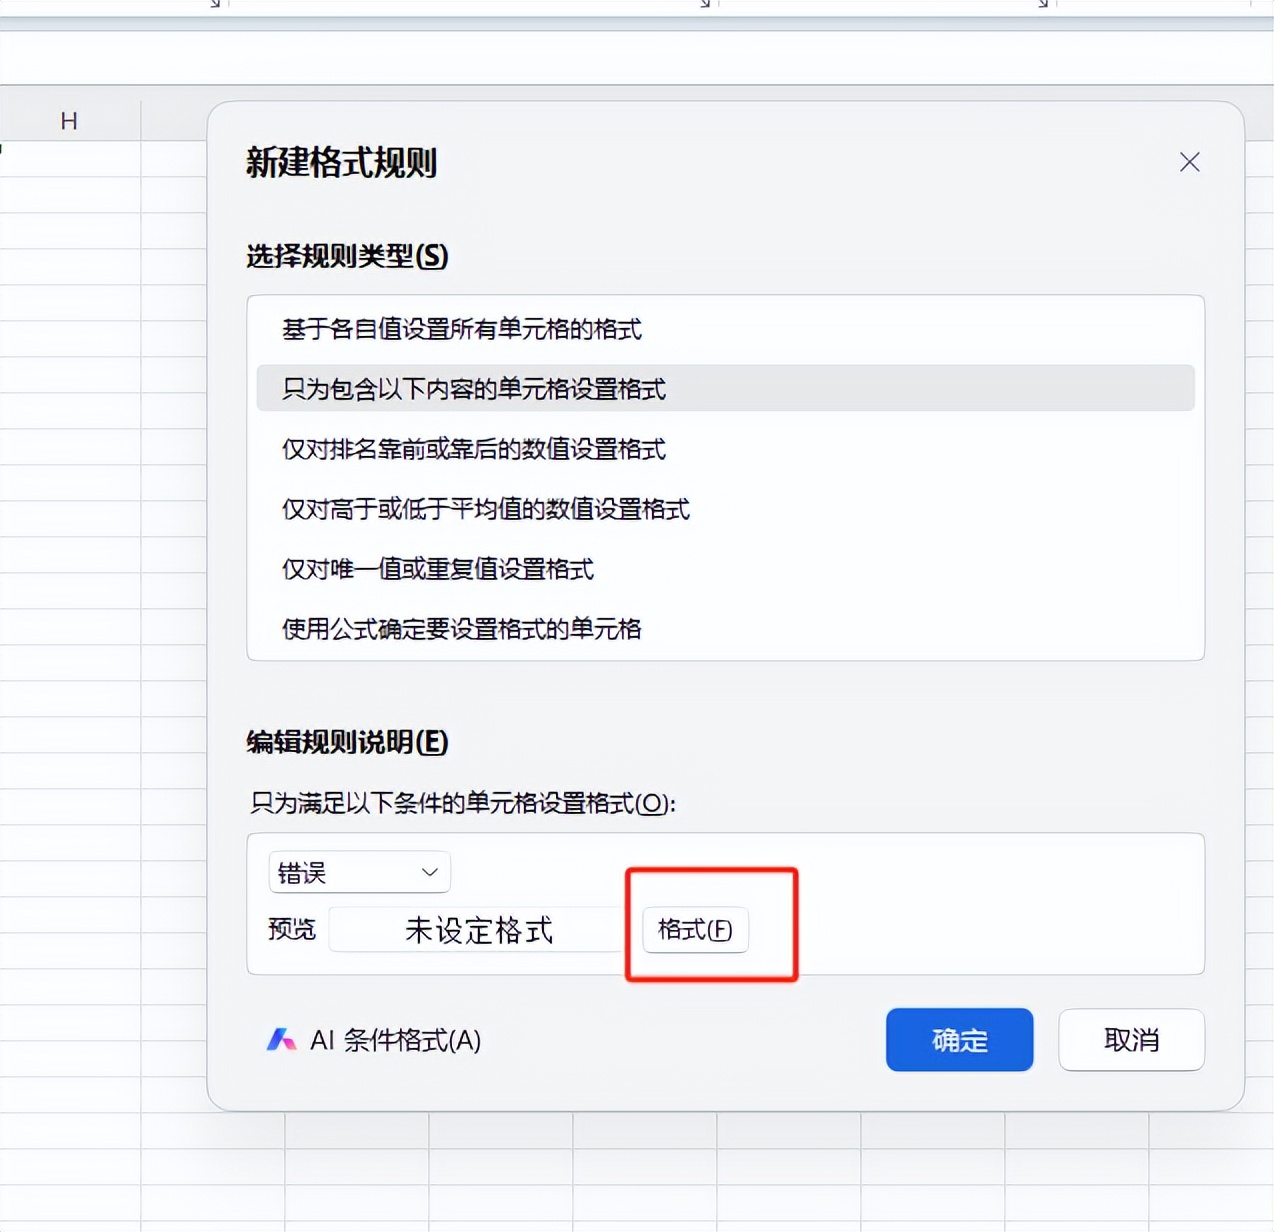Confirm with the 确定 button

click(959, 1040)
